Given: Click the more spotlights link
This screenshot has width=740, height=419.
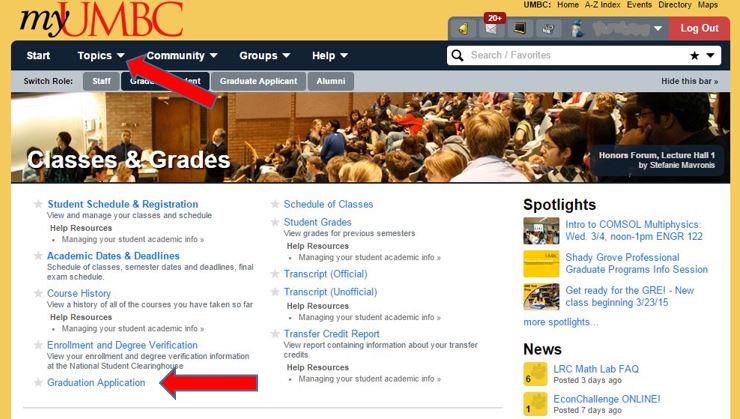Looking at the screenshot, I should pos(561,322).
